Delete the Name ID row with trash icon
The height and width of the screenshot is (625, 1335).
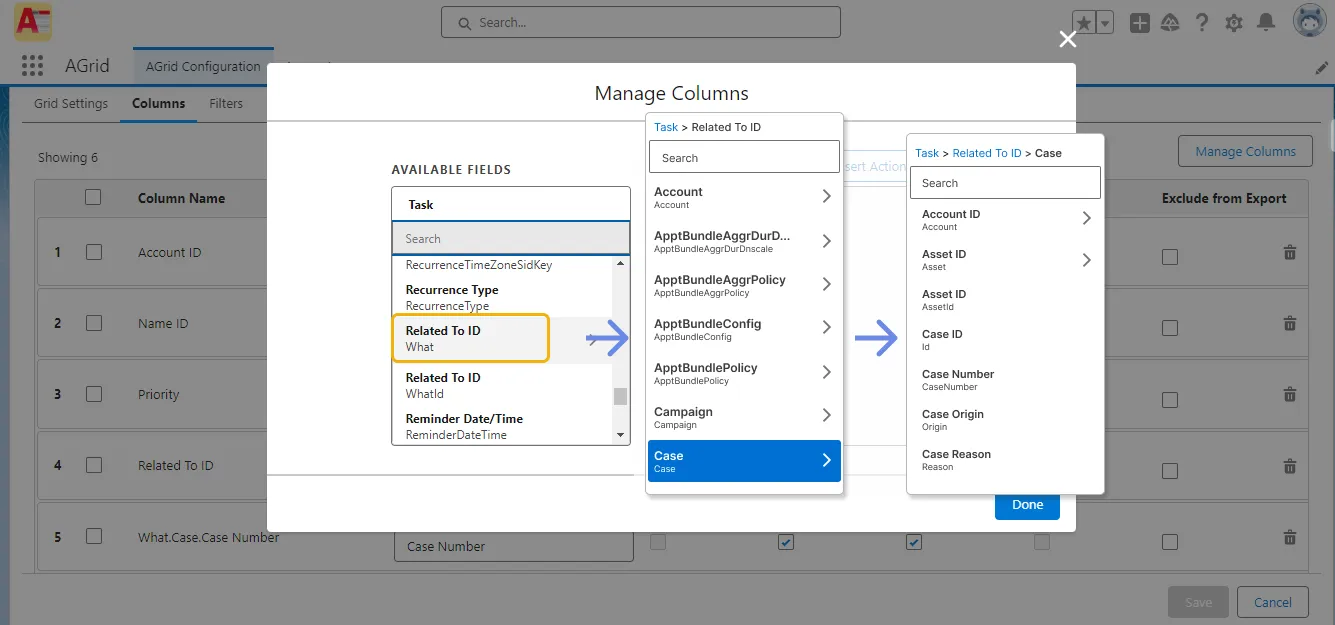tap(1290, 323)
